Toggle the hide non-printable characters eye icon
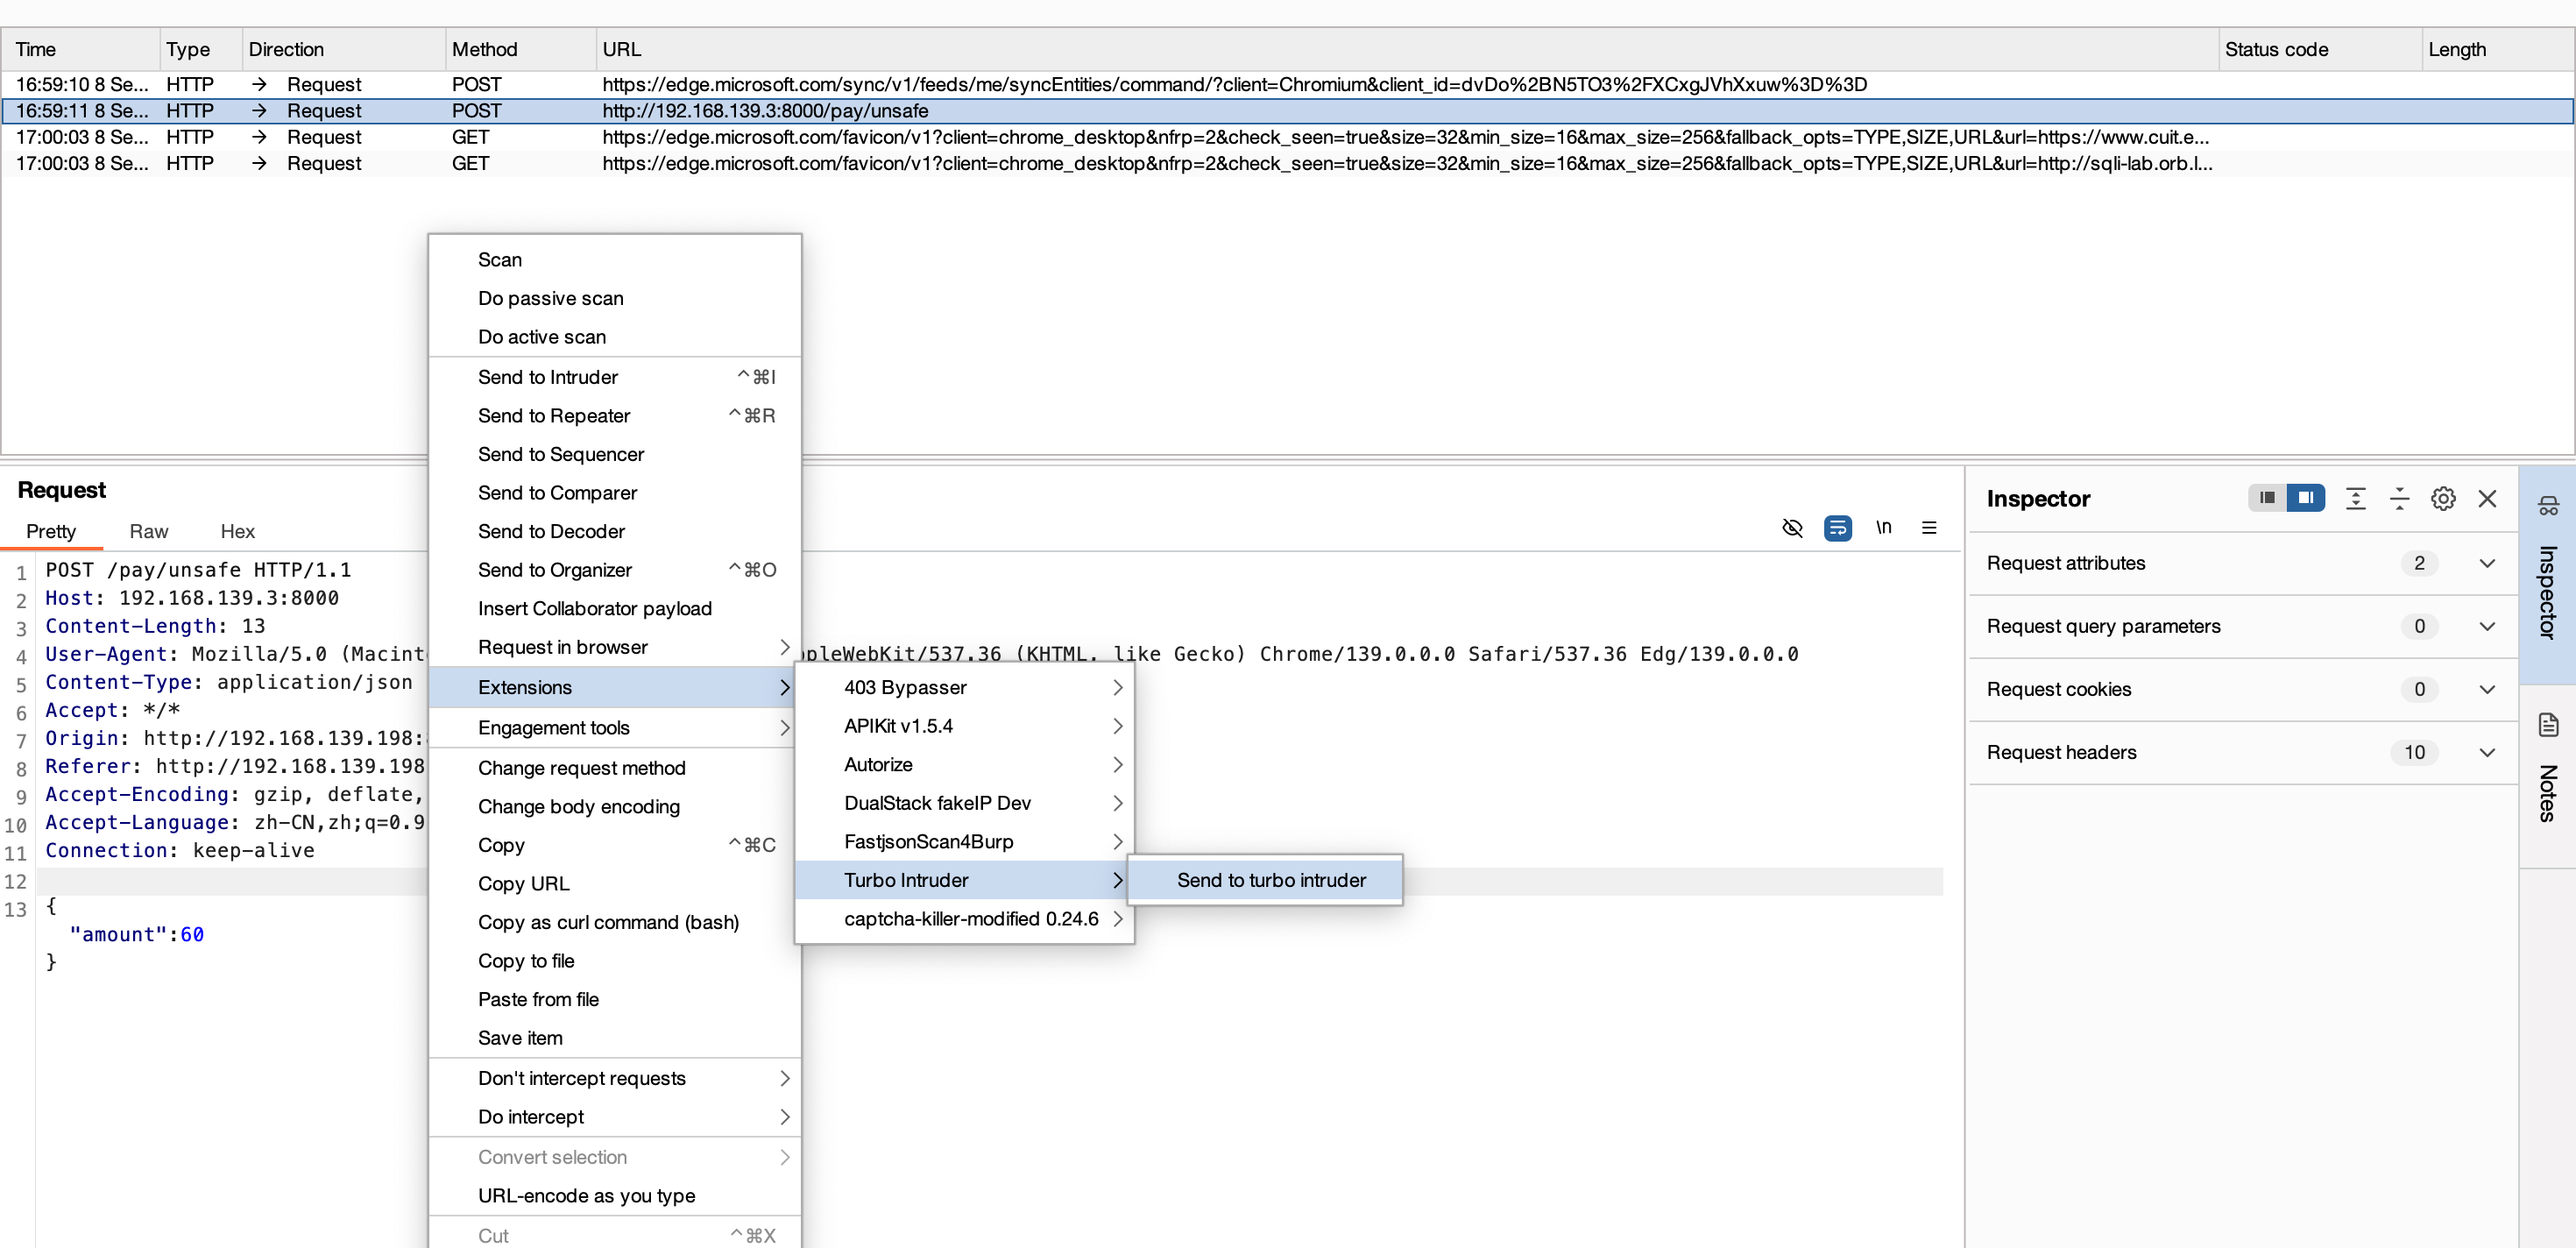The image size is (2576, 1248). (x=1792, y=528)
